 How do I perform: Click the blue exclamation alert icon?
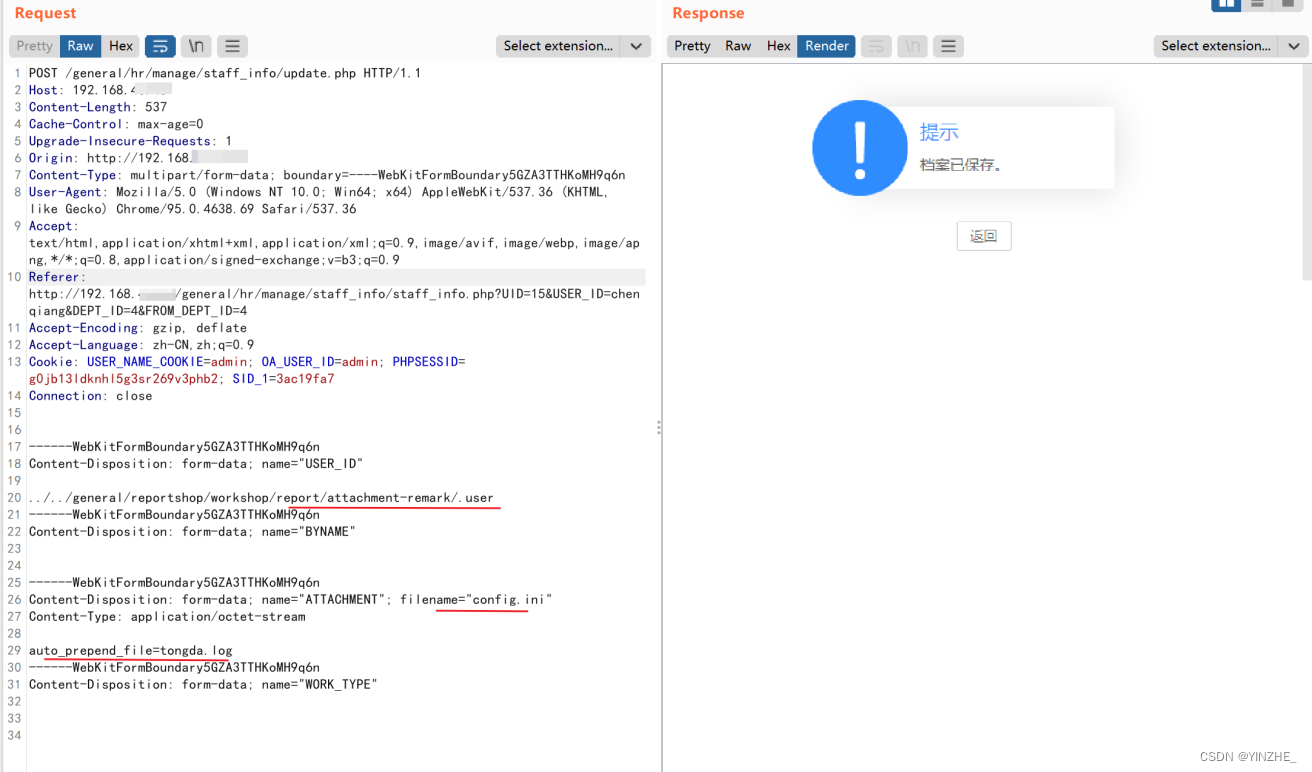[860, 148]
